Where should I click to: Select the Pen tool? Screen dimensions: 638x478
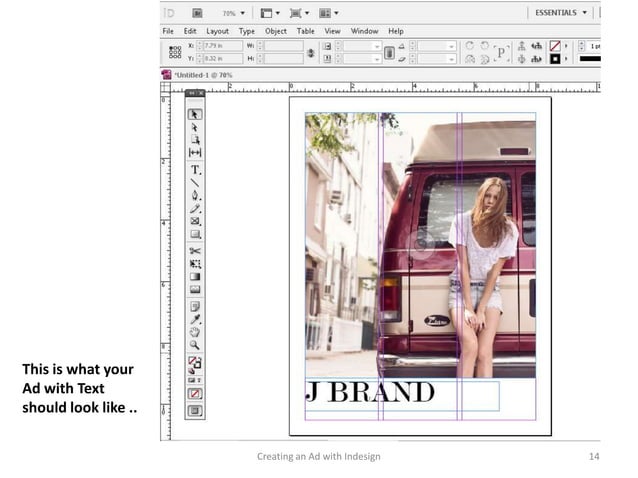pyautogui.click(x=195, y=196)
